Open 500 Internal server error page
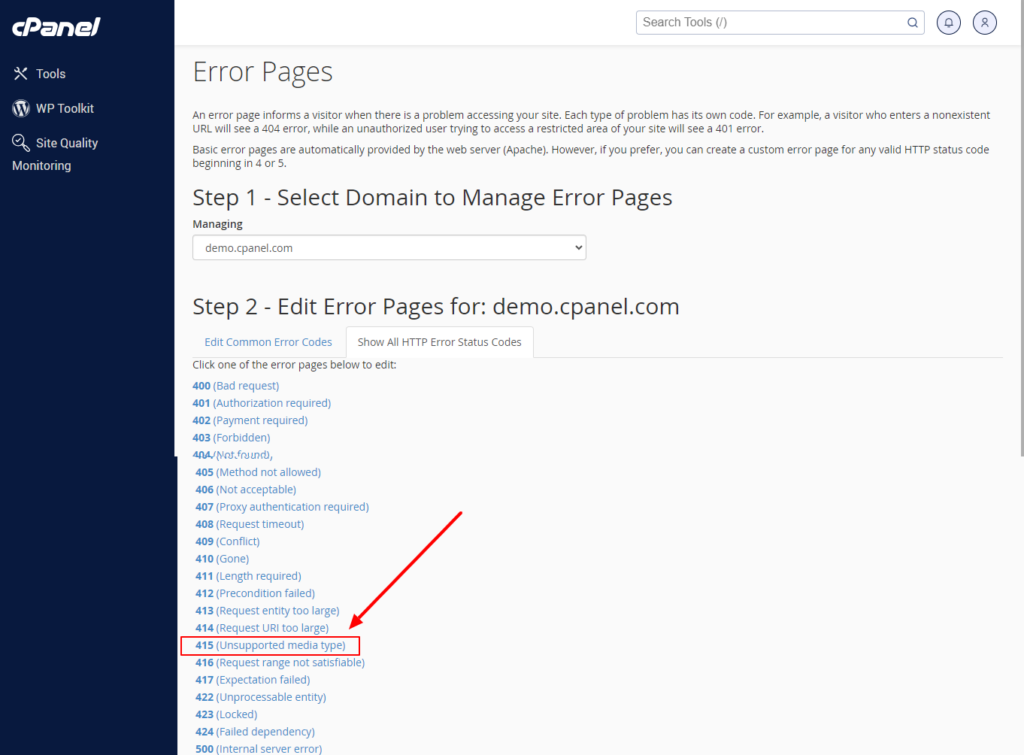 click(258, 749)
